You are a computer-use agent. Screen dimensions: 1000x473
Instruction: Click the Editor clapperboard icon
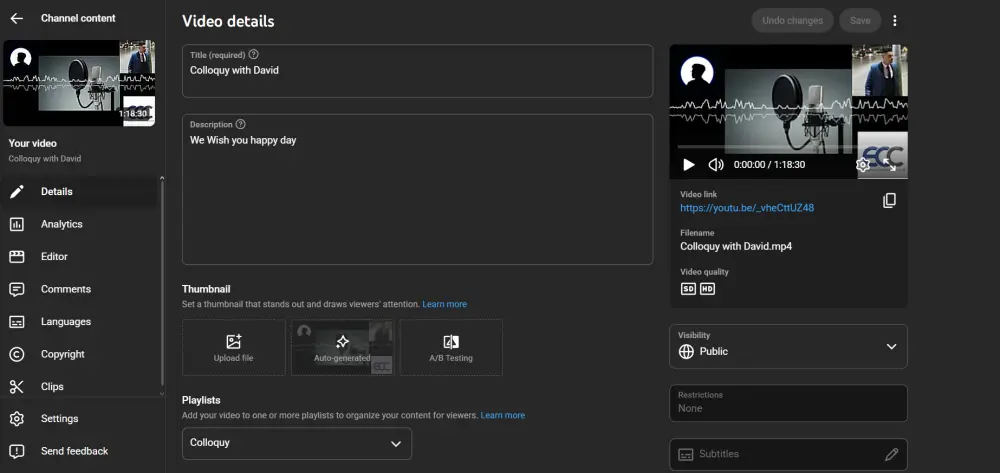pos(17,256)
